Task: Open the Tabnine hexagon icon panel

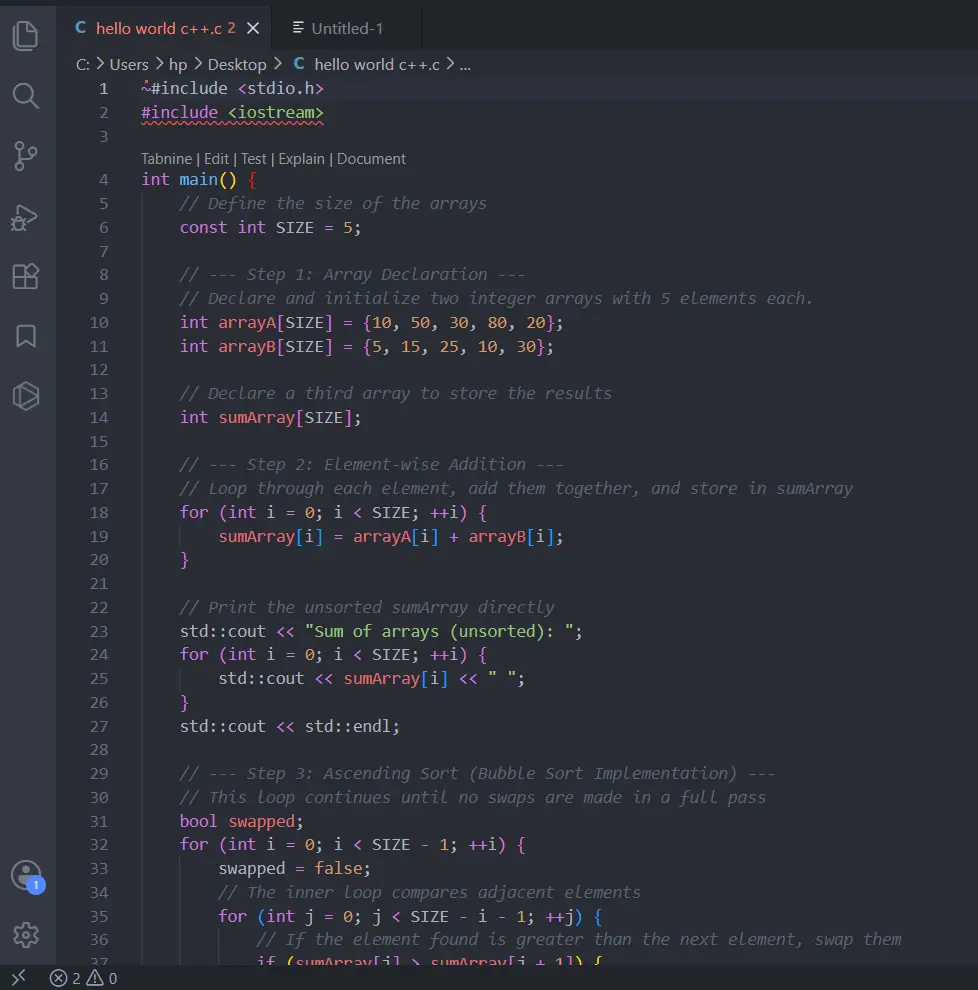Action: tap(25, 396)
